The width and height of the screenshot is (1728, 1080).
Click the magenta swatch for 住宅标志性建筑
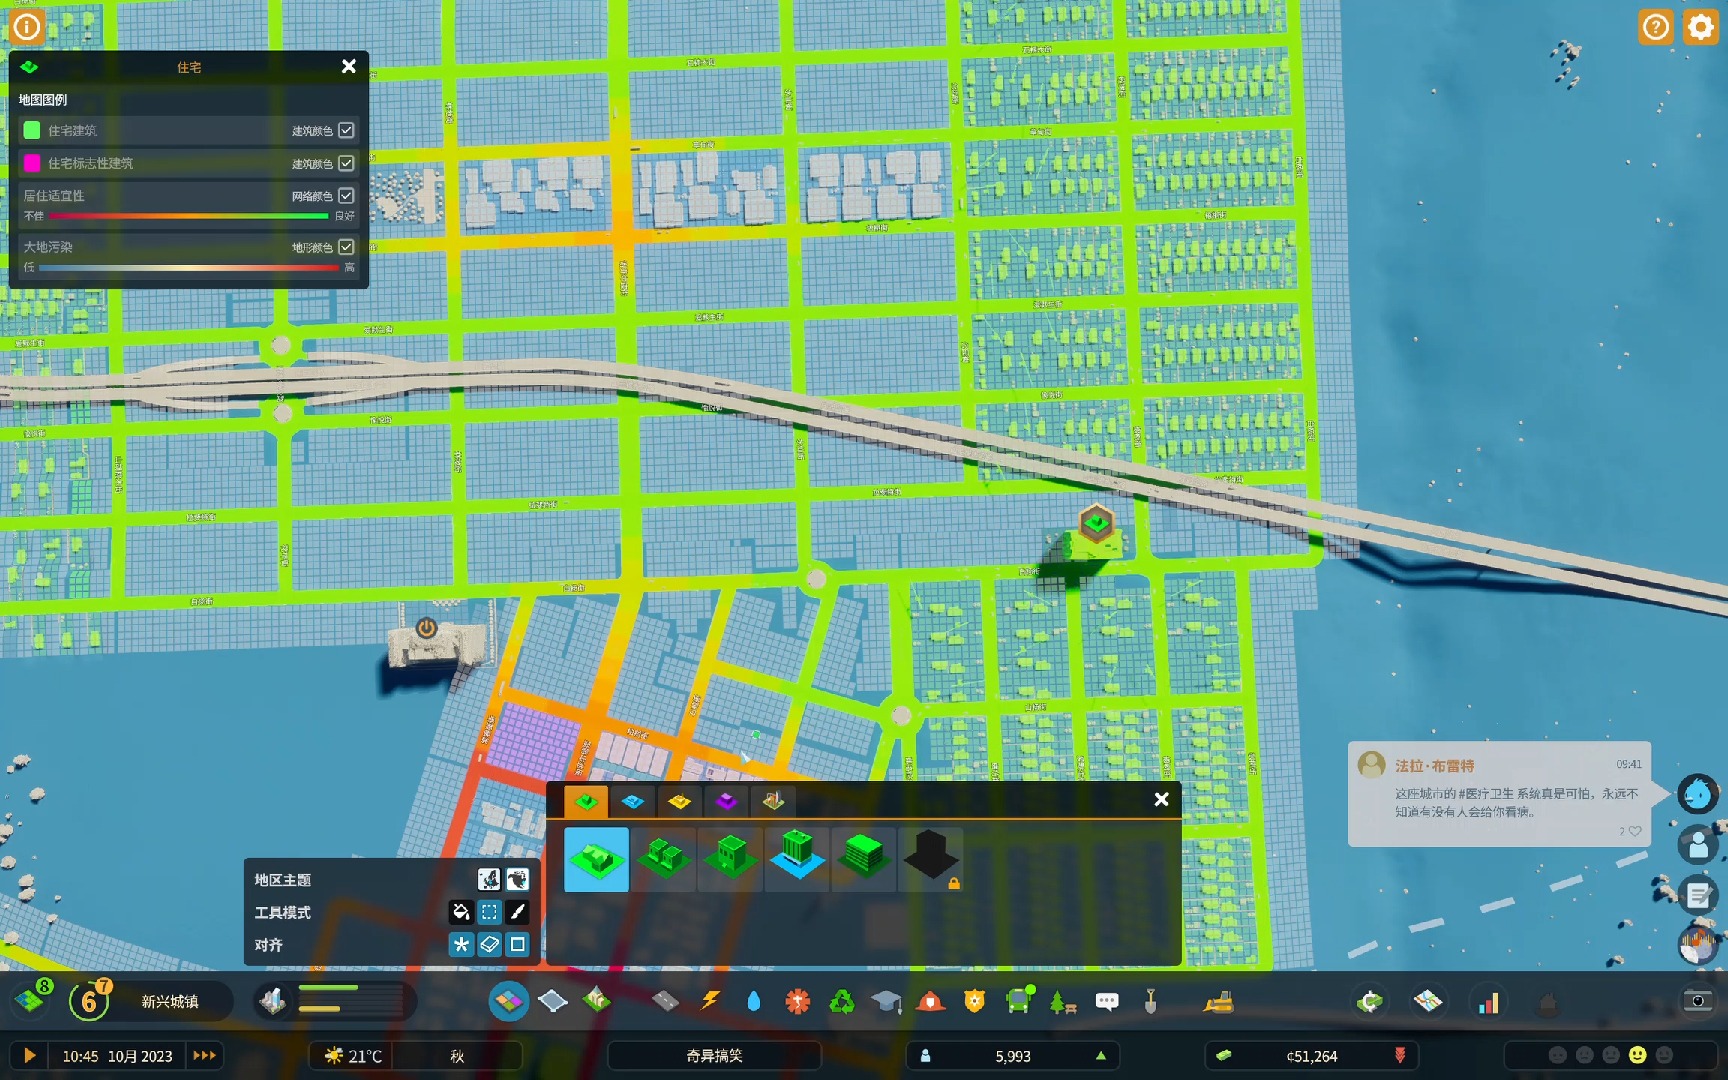(31, 163)
